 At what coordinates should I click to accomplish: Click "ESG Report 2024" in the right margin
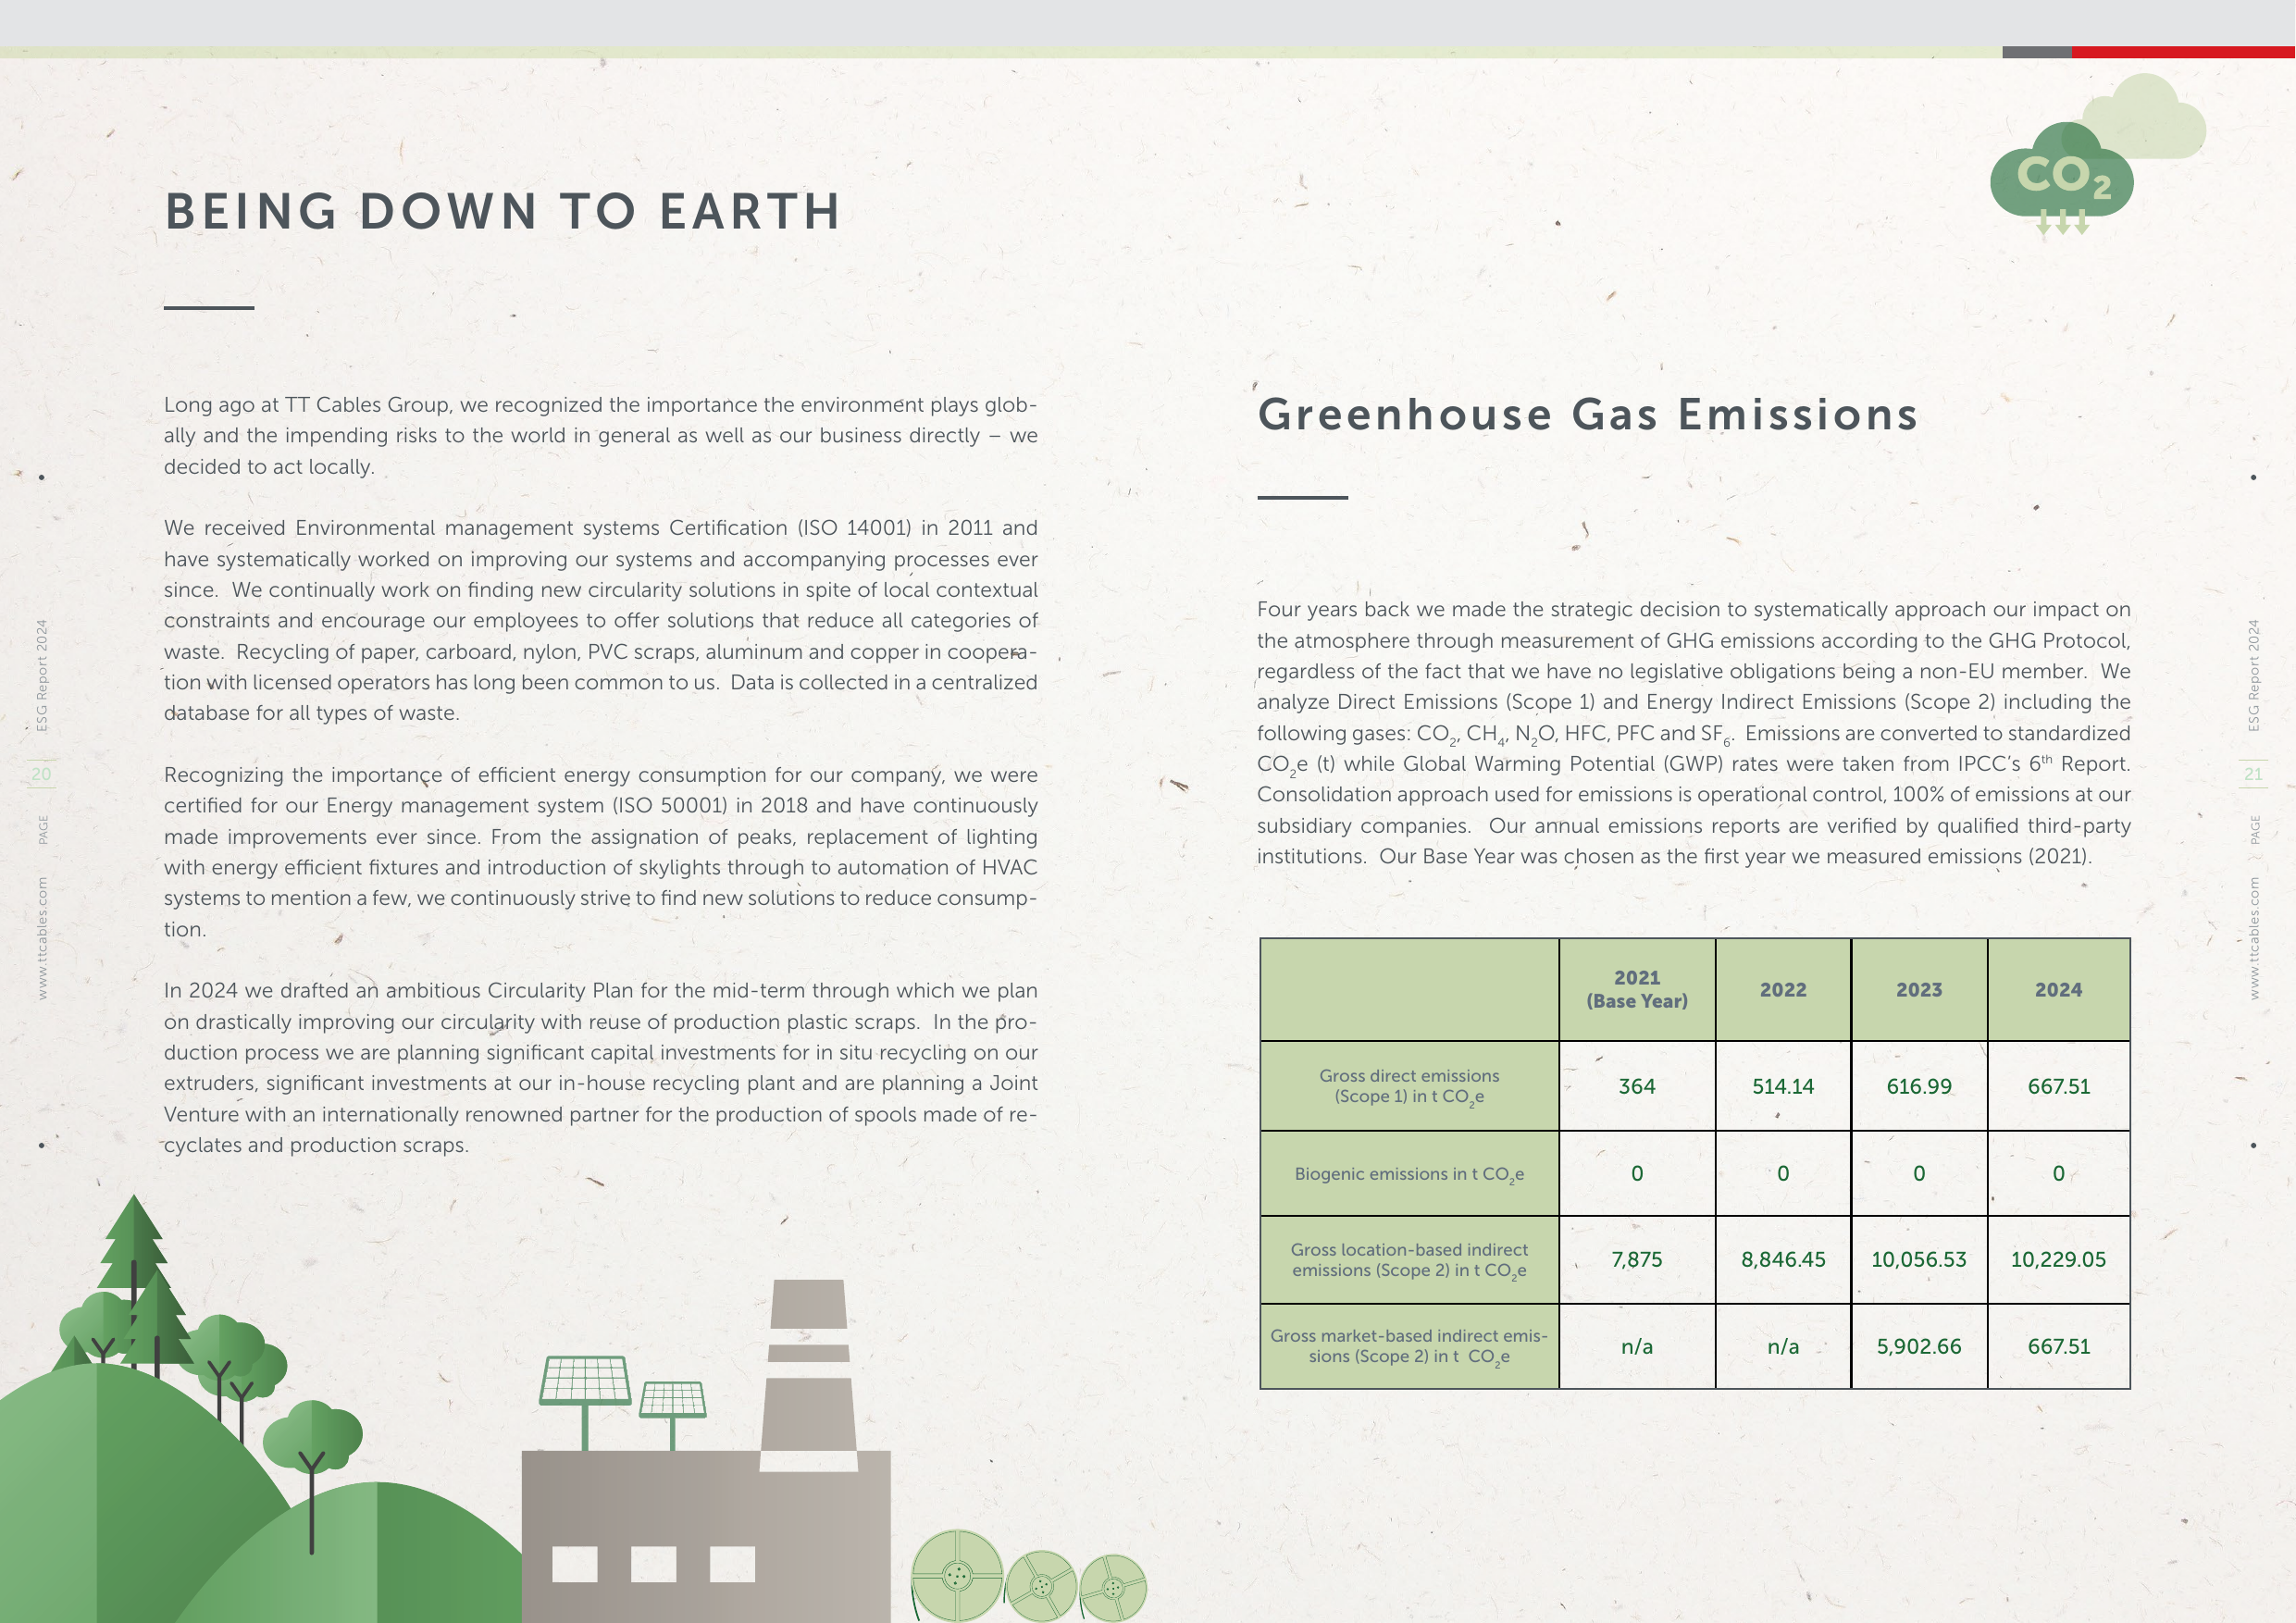click(2254, 675)
